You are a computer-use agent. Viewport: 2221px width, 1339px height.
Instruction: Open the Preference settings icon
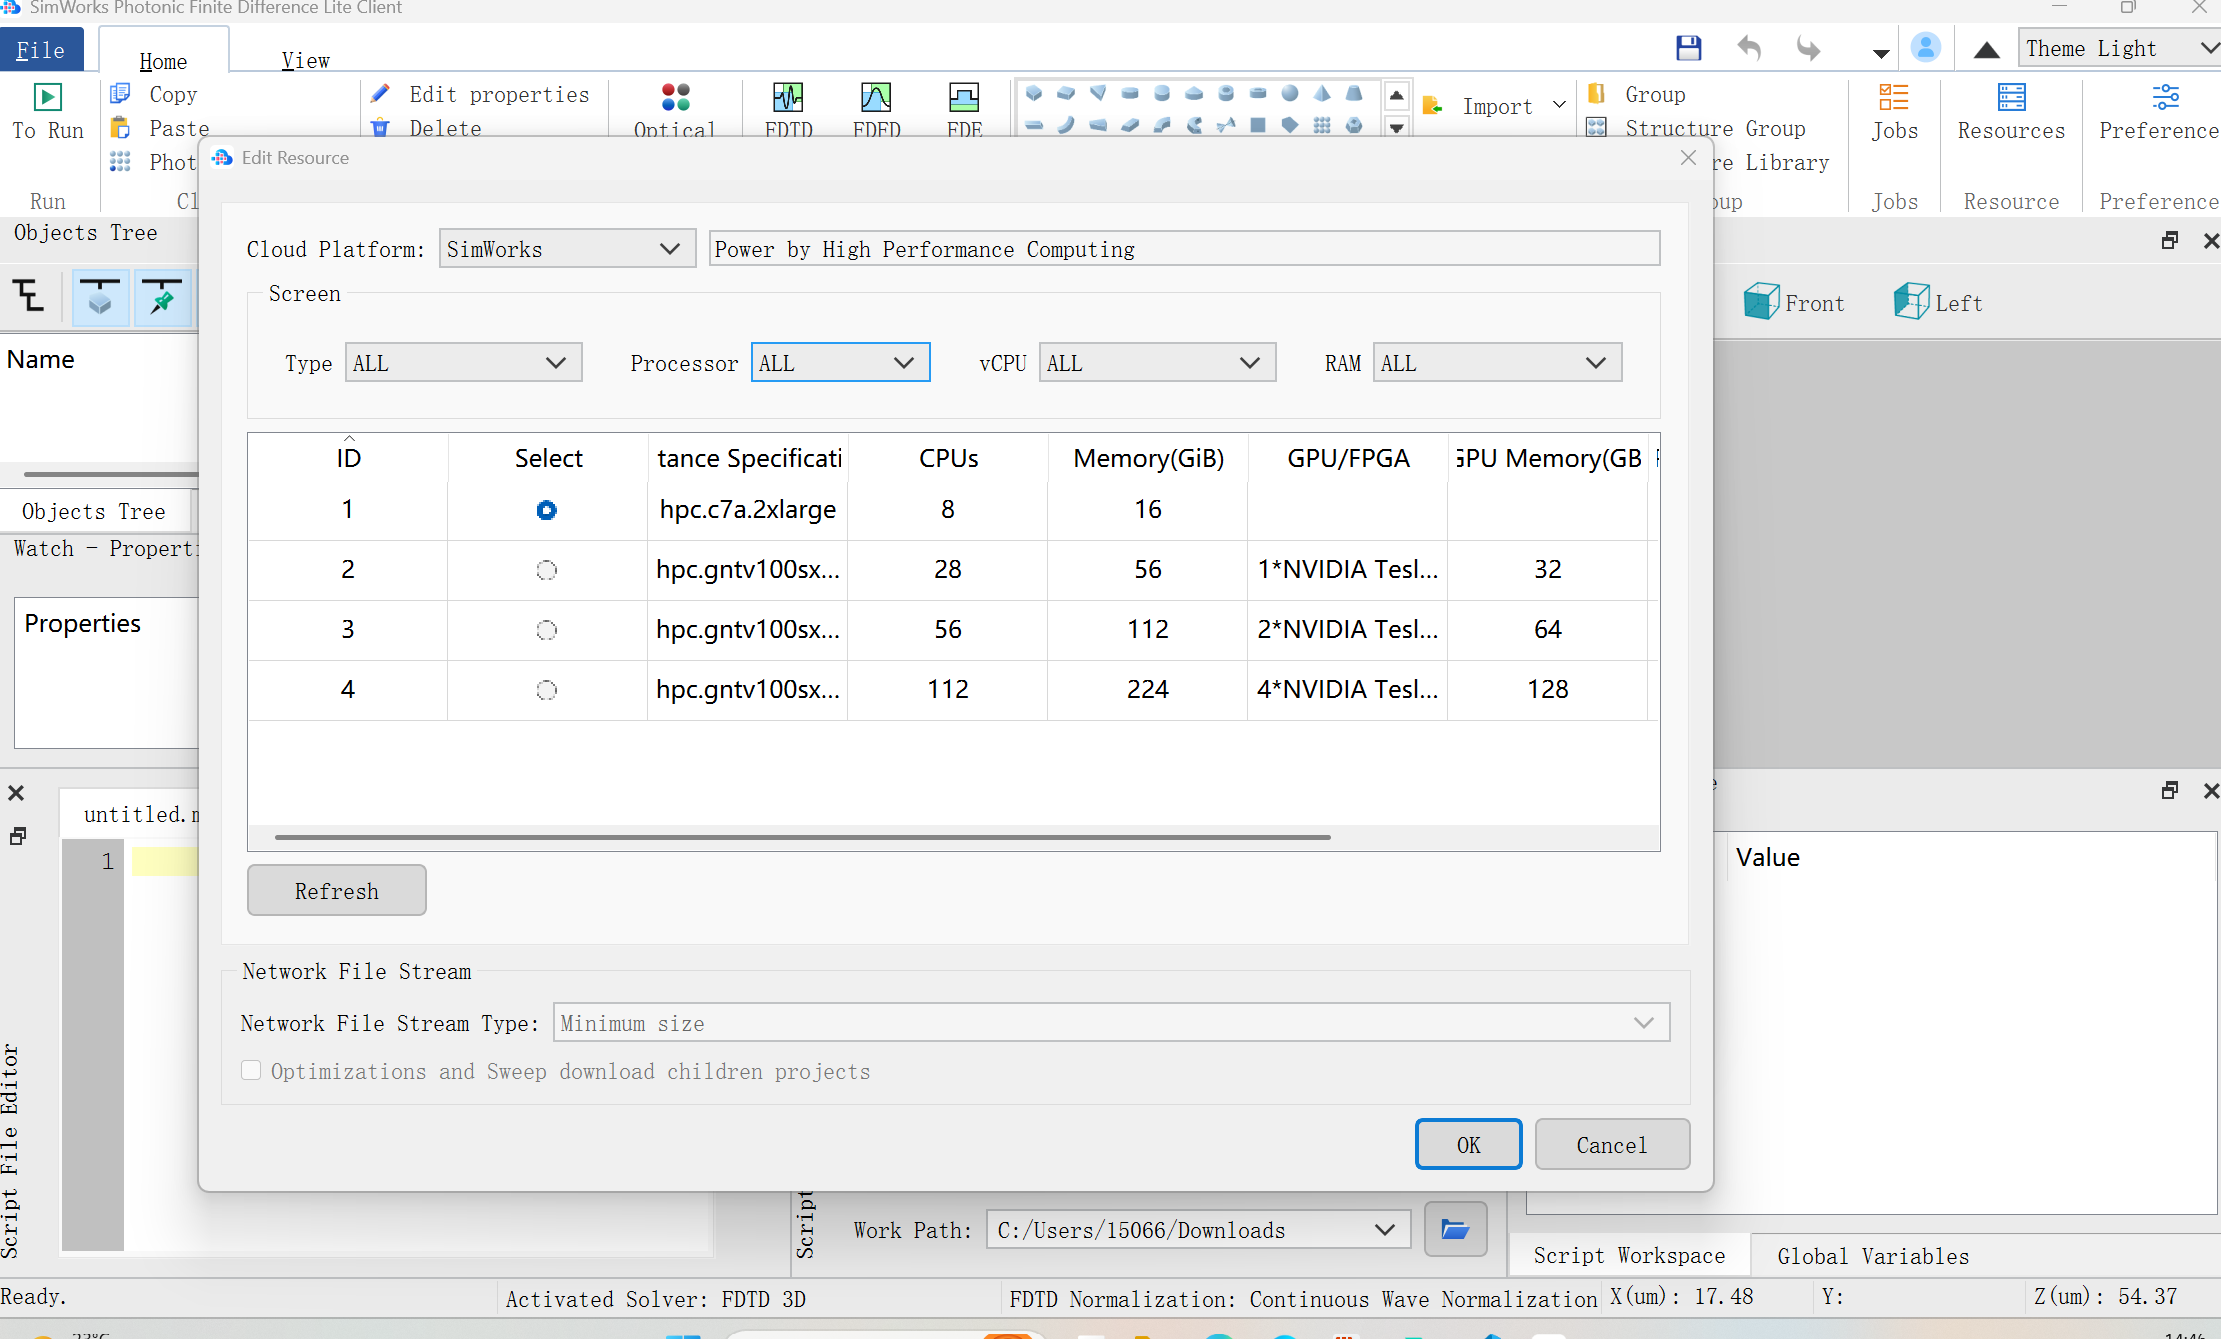pyautogui.click(x=2165, y=98)
